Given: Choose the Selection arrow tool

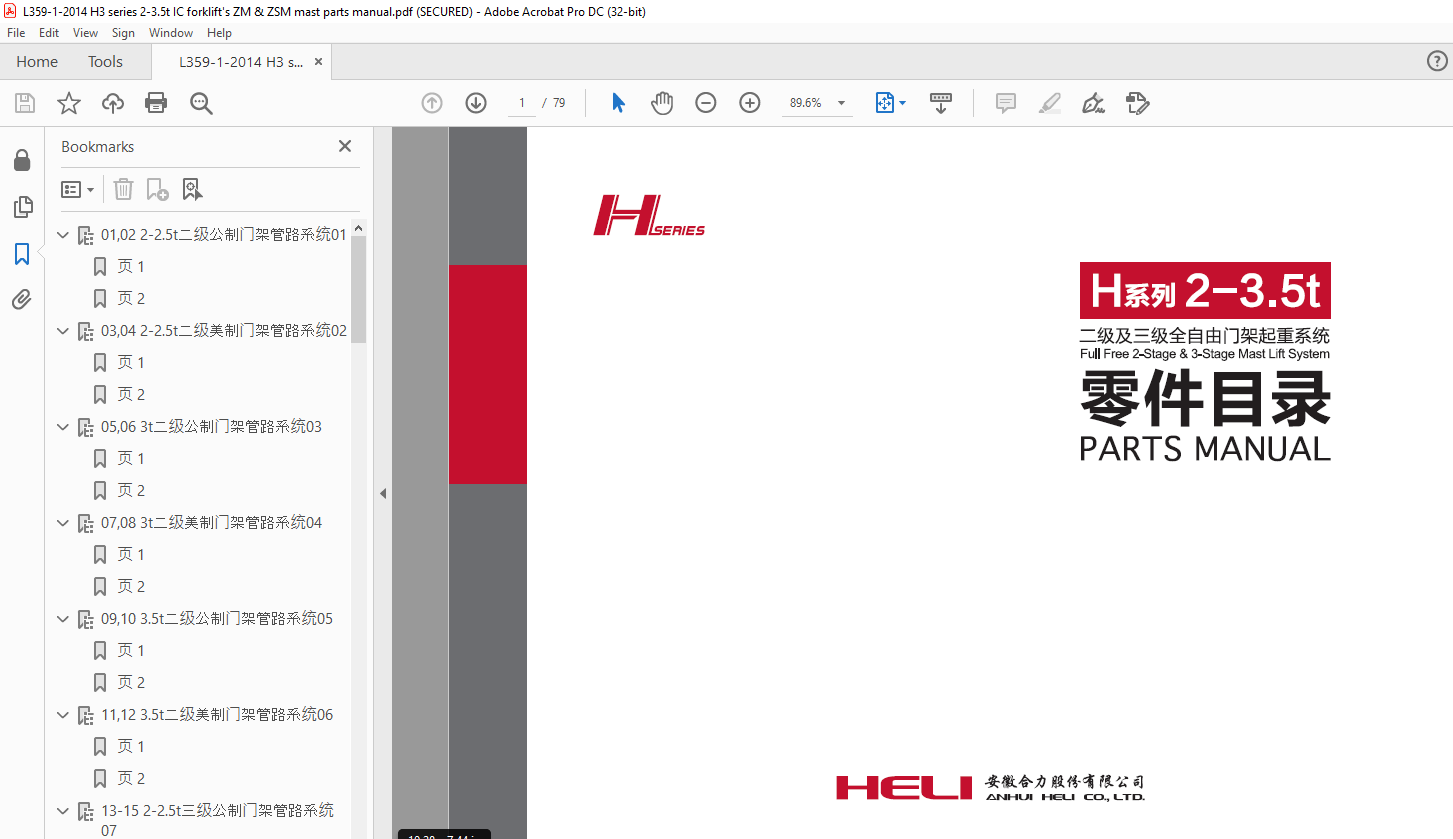Looking at the screenshot, I should point(618,103).
